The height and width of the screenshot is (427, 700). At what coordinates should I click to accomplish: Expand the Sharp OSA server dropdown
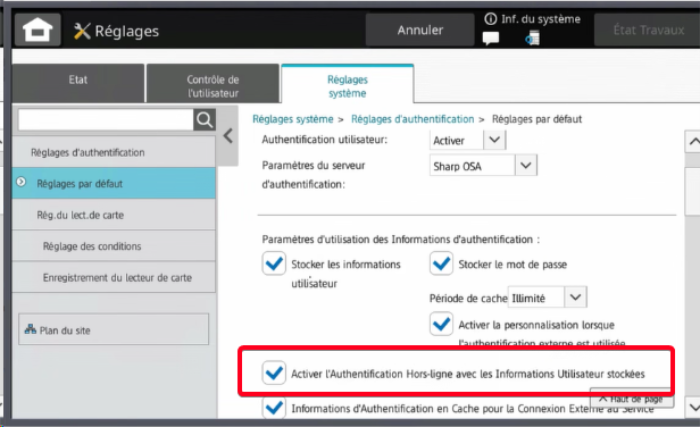pyautogui.click(x=526, y=165)
